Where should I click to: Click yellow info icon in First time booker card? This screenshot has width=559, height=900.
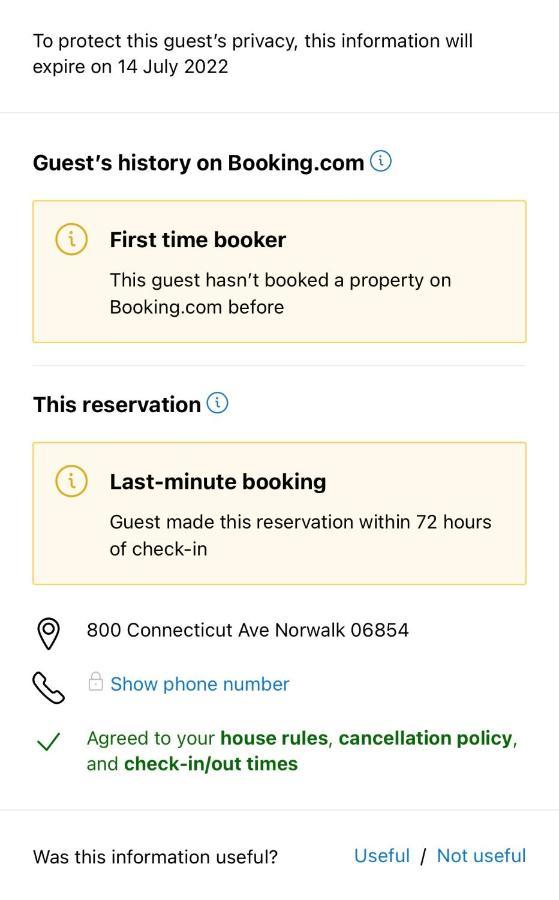coord(71,239)
